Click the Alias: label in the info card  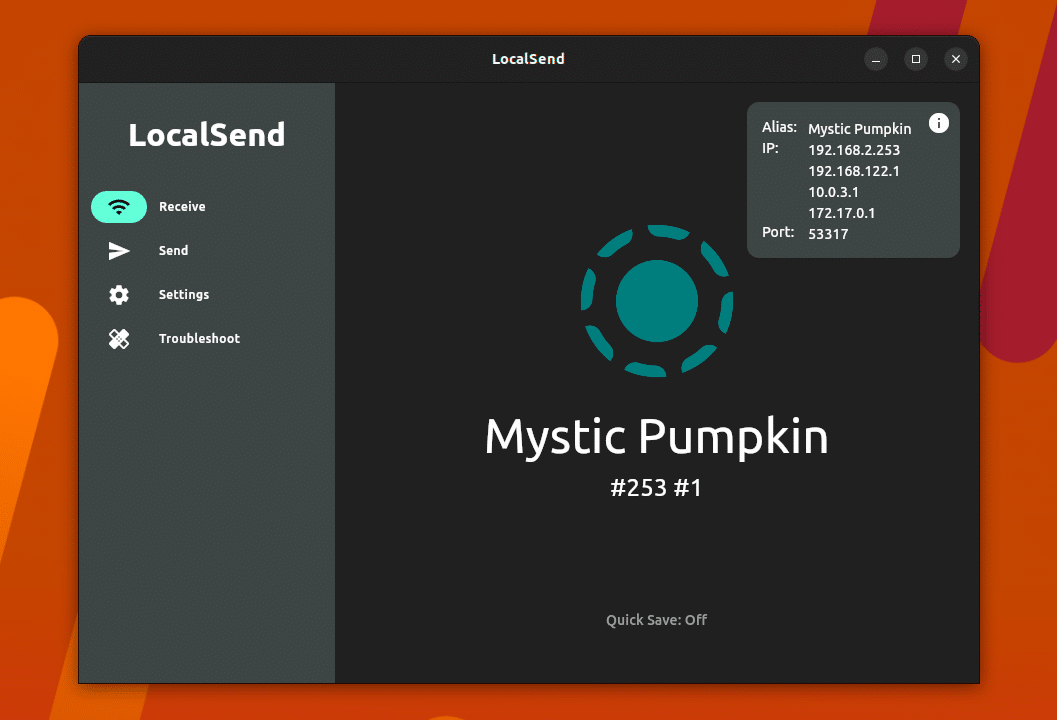click(x=779, y=127)
